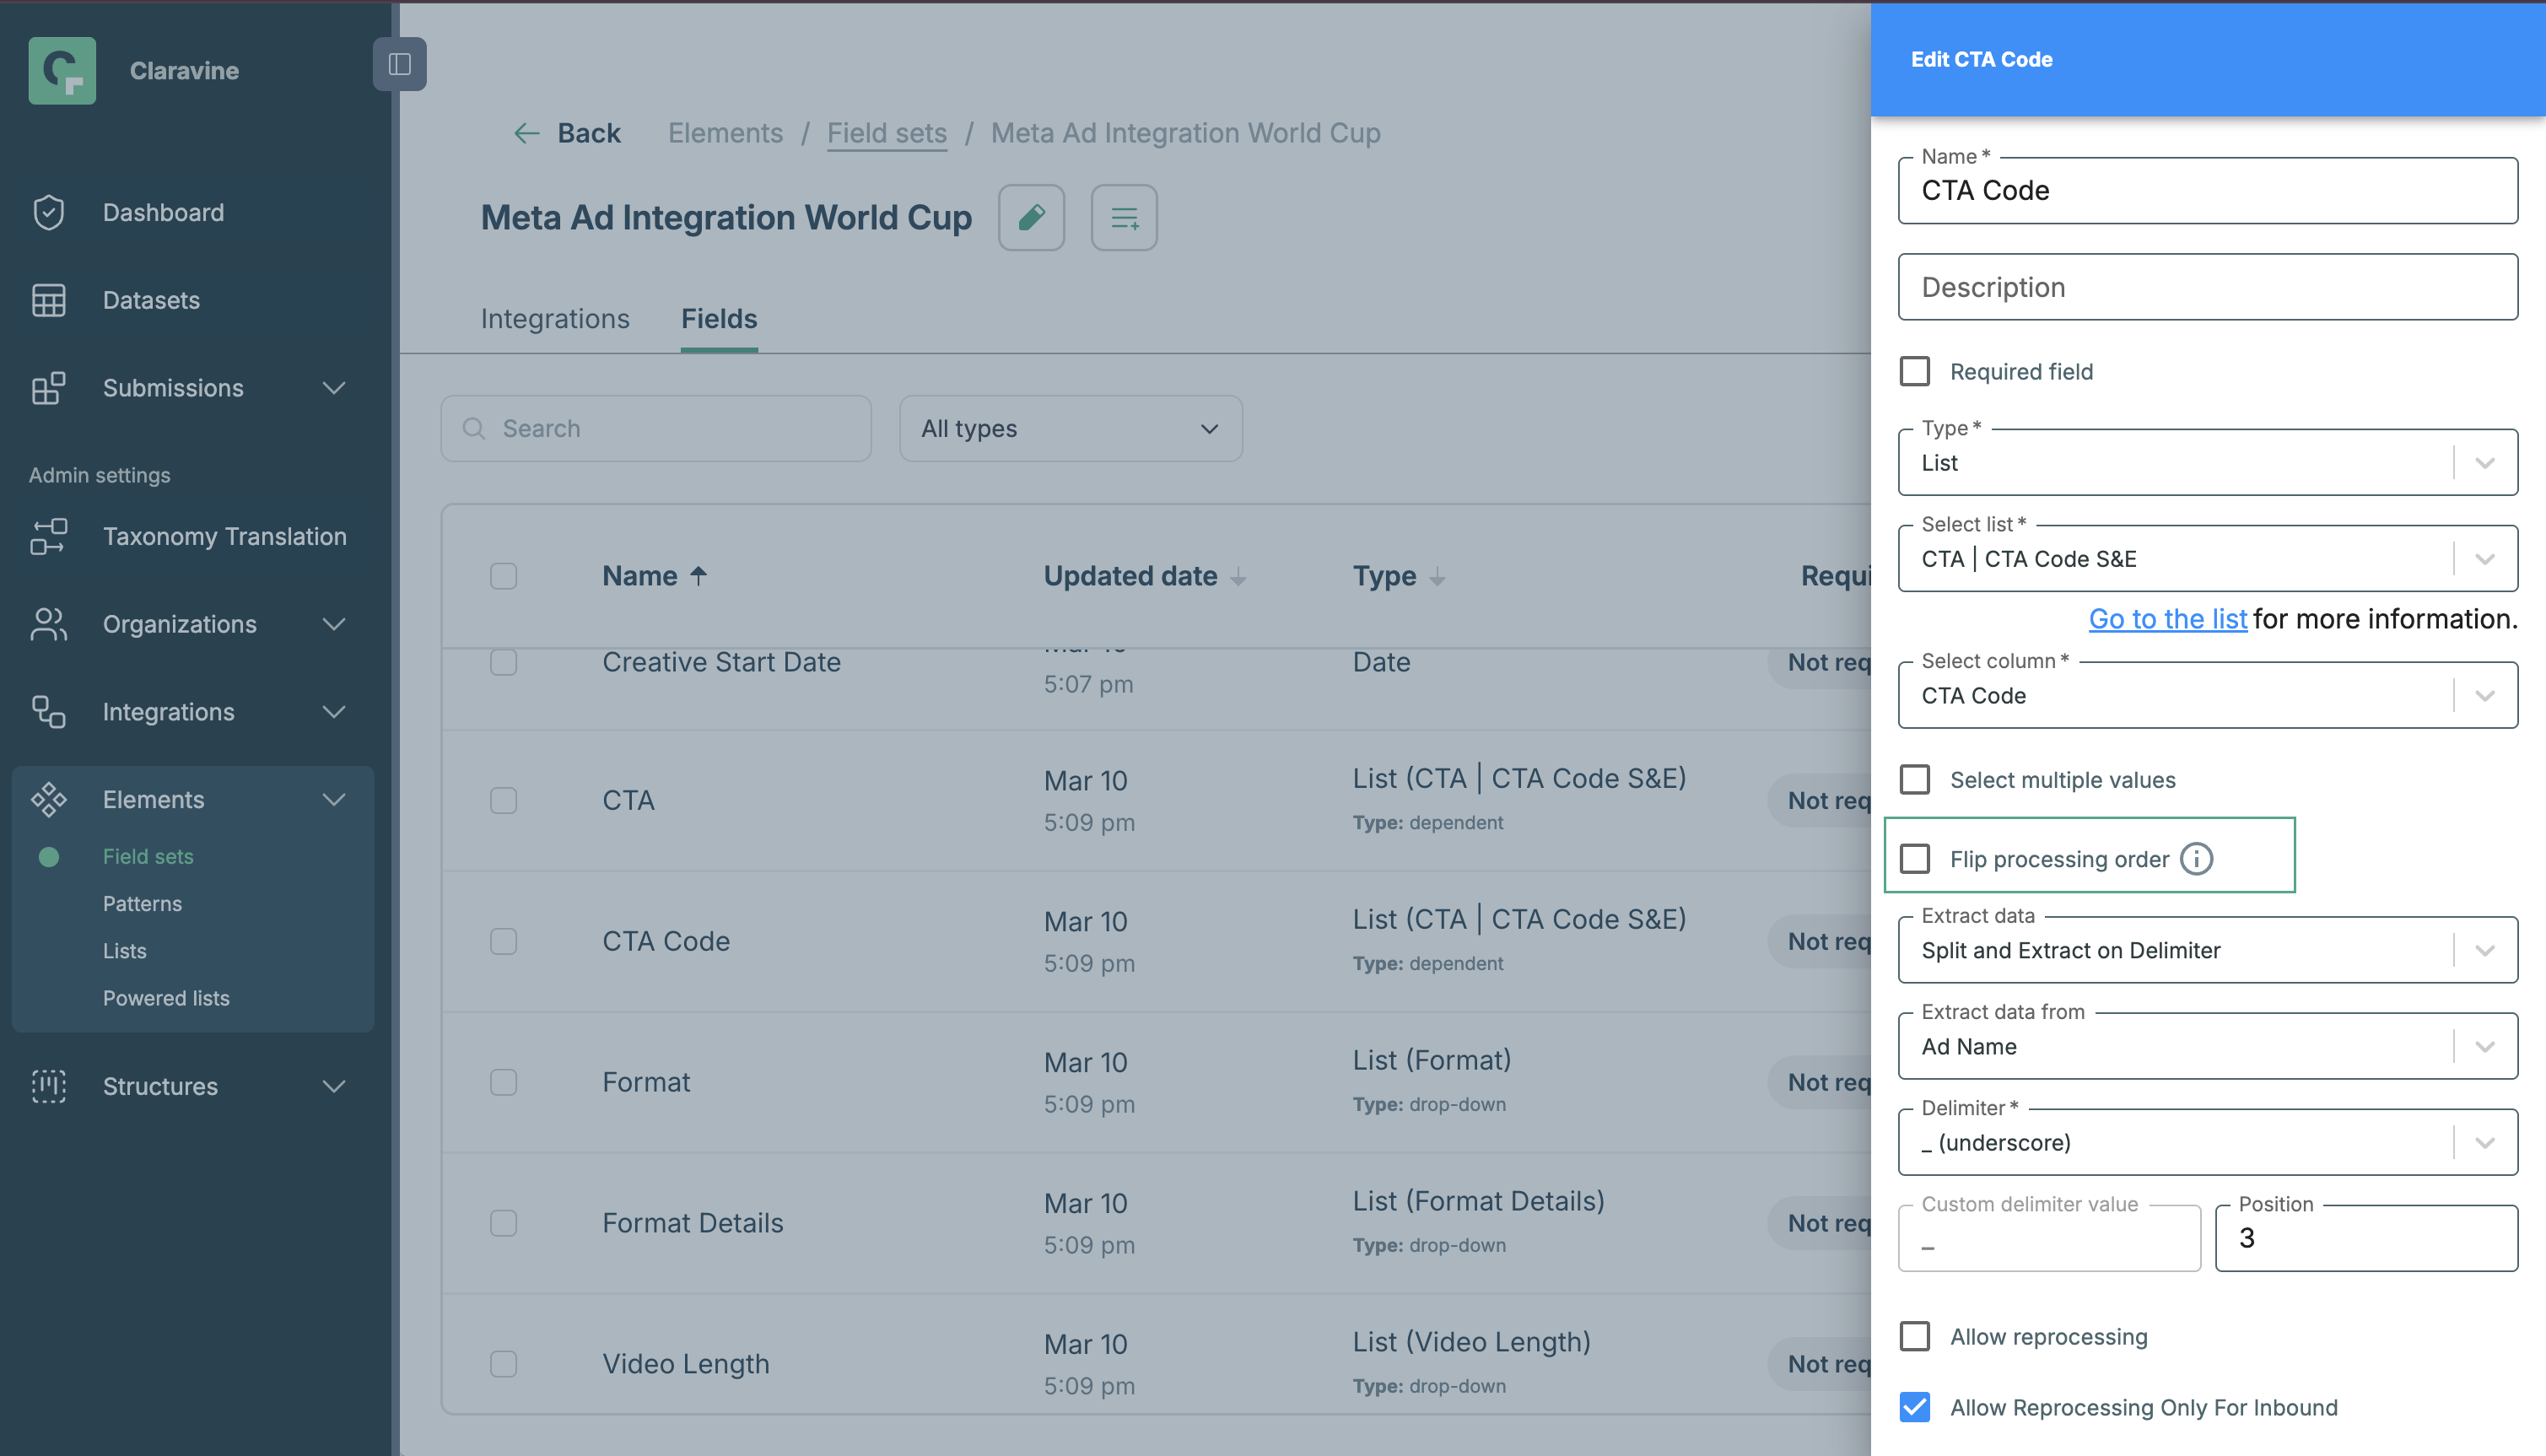
Task: Click the Datasets grid icon
Action: tap(48, 300)
